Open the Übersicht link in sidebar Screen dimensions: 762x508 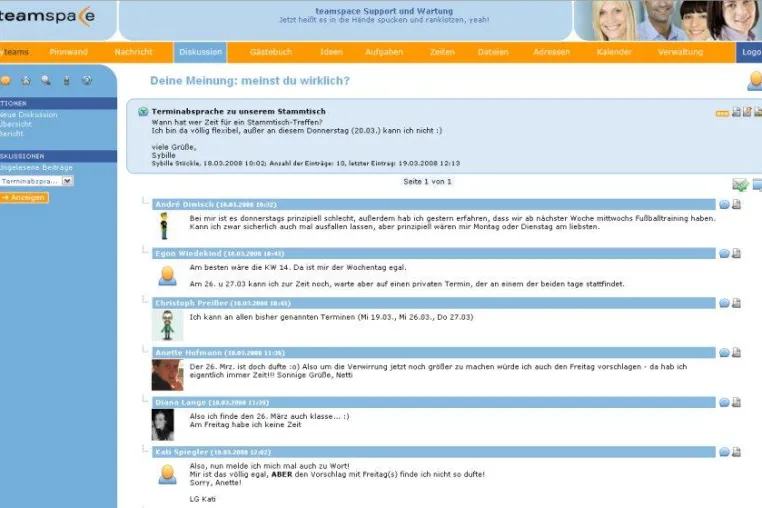16,124
